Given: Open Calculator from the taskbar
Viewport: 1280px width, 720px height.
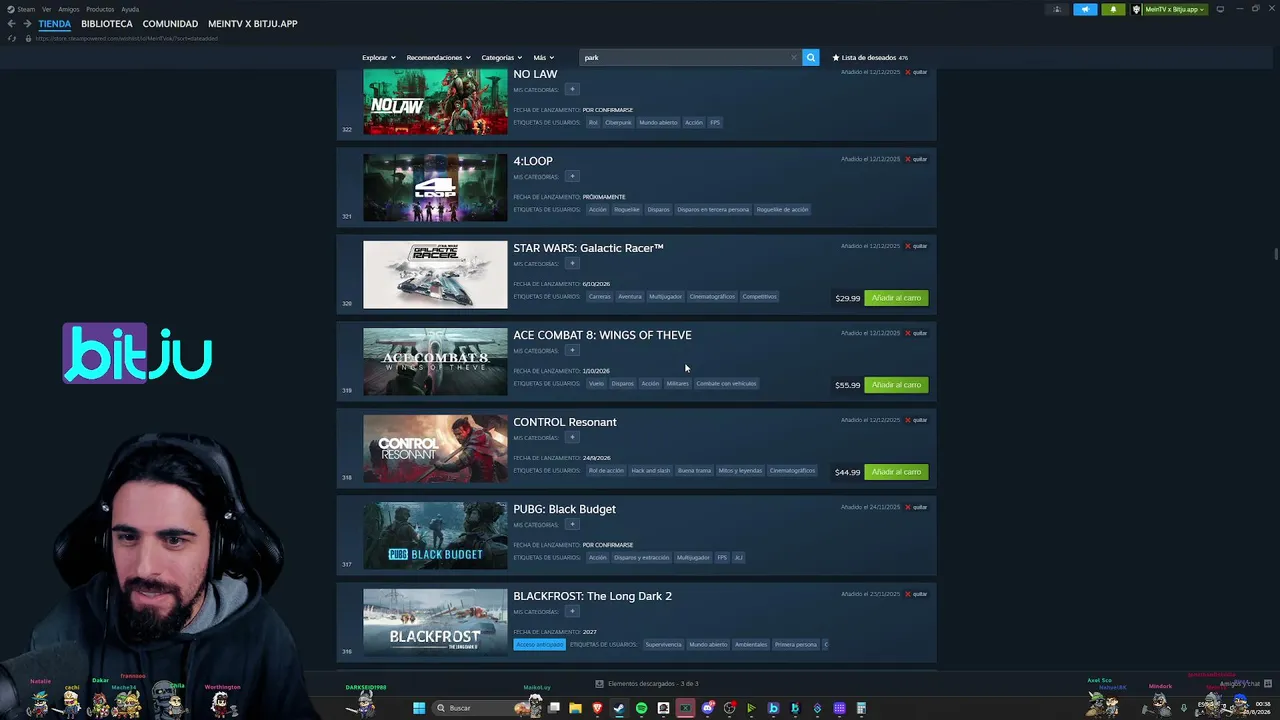Looking at the screenshot, I should (861, 708).
